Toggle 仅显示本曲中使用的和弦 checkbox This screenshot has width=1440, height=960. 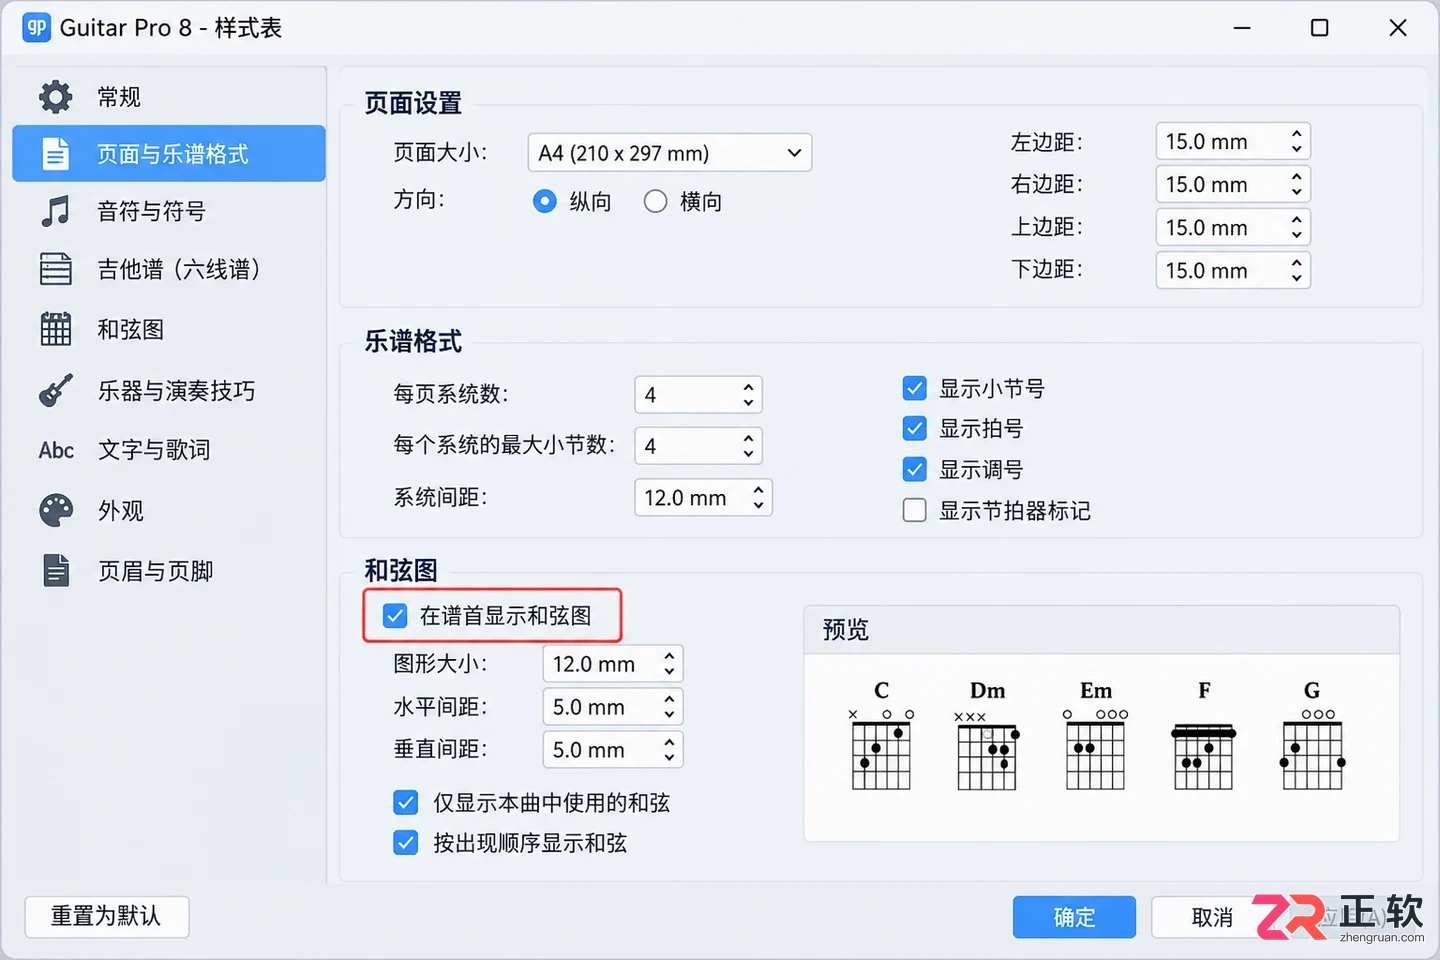tap(406, 802)
